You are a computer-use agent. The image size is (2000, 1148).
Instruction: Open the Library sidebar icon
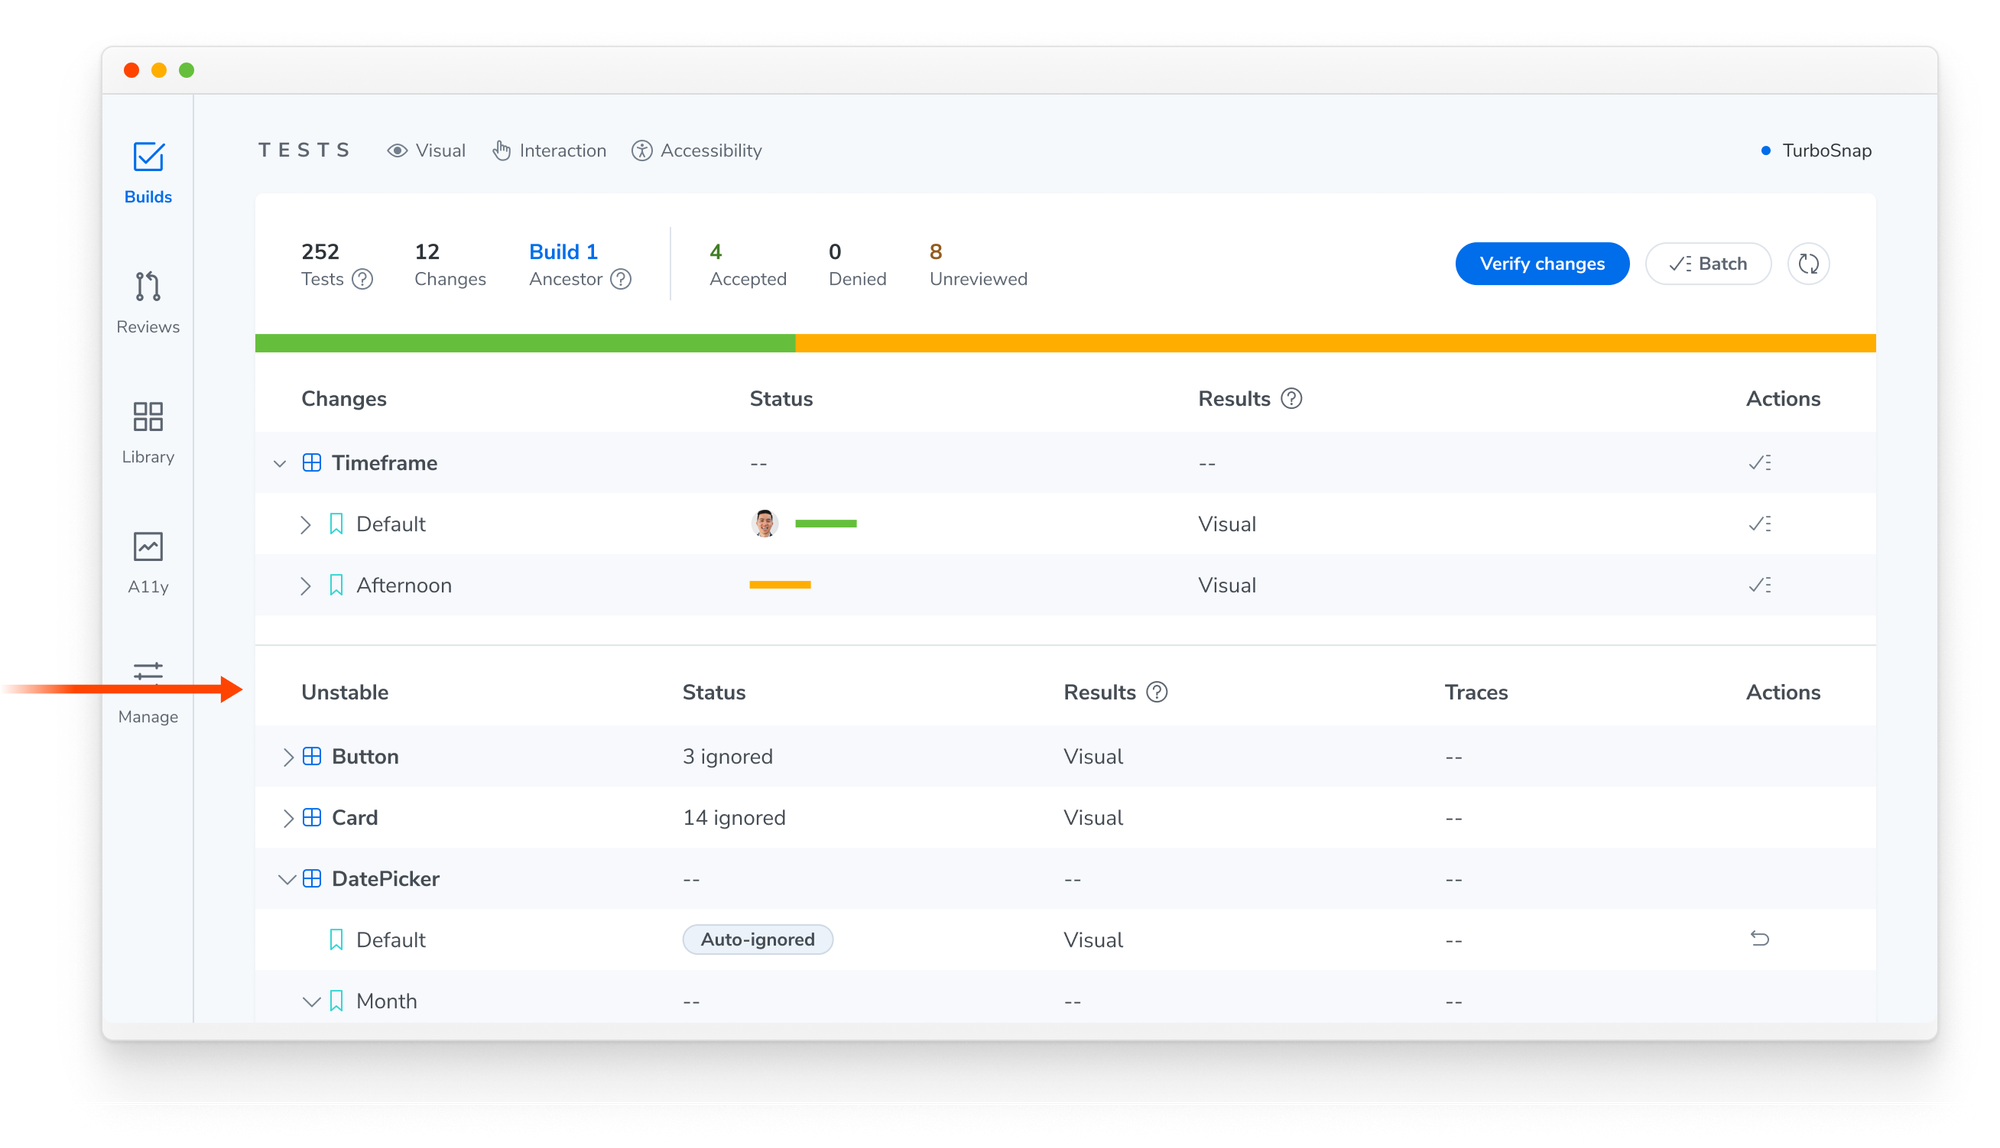point(148,432)
